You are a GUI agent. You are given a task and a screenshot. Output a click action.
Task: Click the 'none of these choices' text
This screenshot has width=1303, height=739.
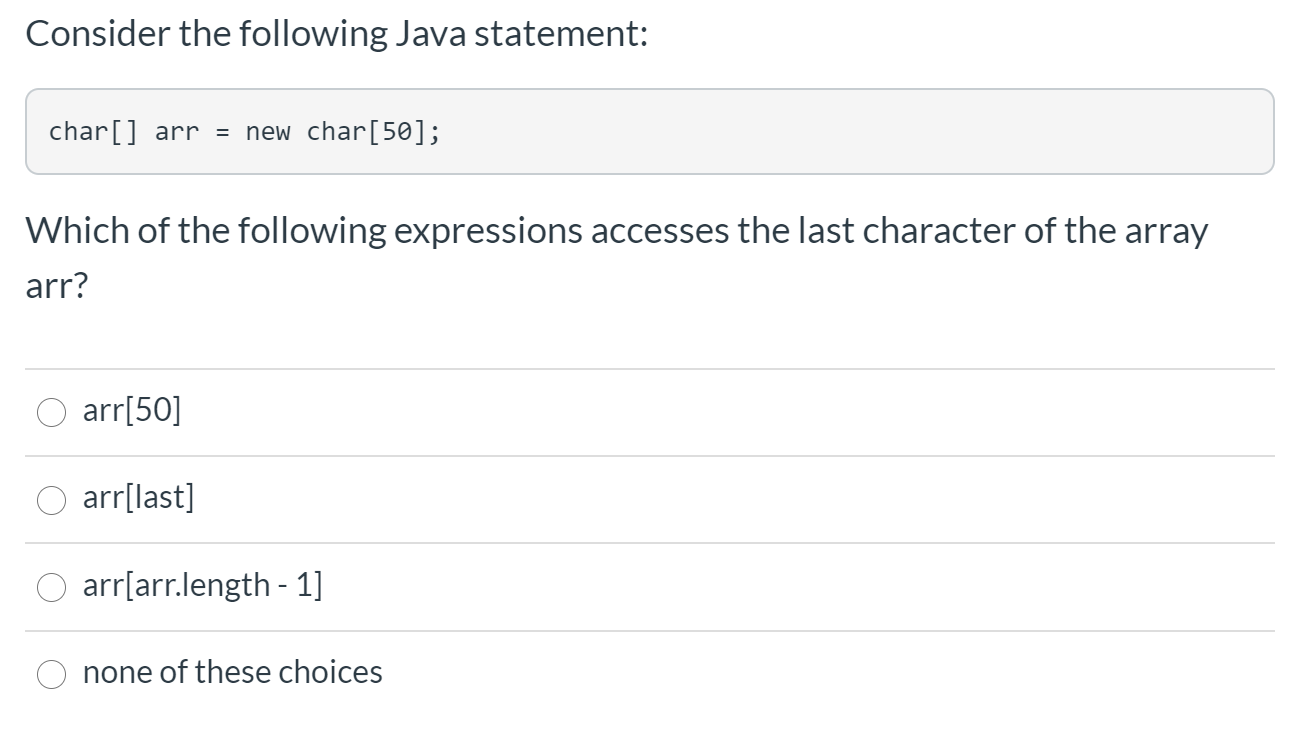click(232, 673)
